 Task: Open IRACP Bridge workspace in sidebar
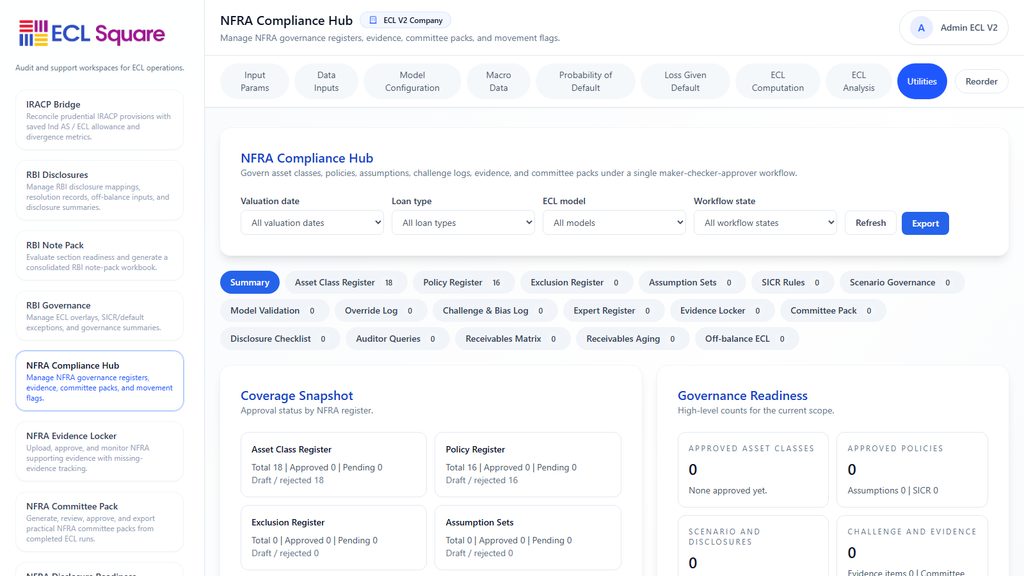99,120
